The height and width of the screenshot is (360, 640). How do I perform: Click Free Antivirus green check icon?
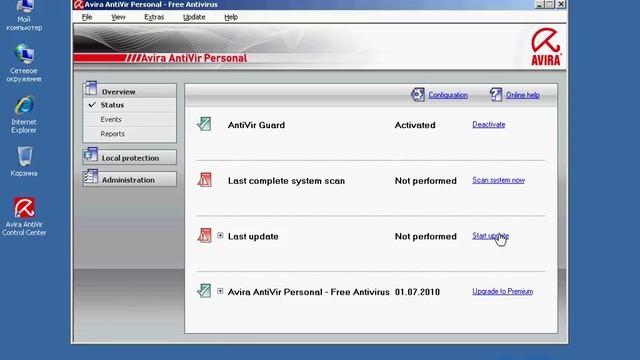pyautogui.click(x=204, y=291)
